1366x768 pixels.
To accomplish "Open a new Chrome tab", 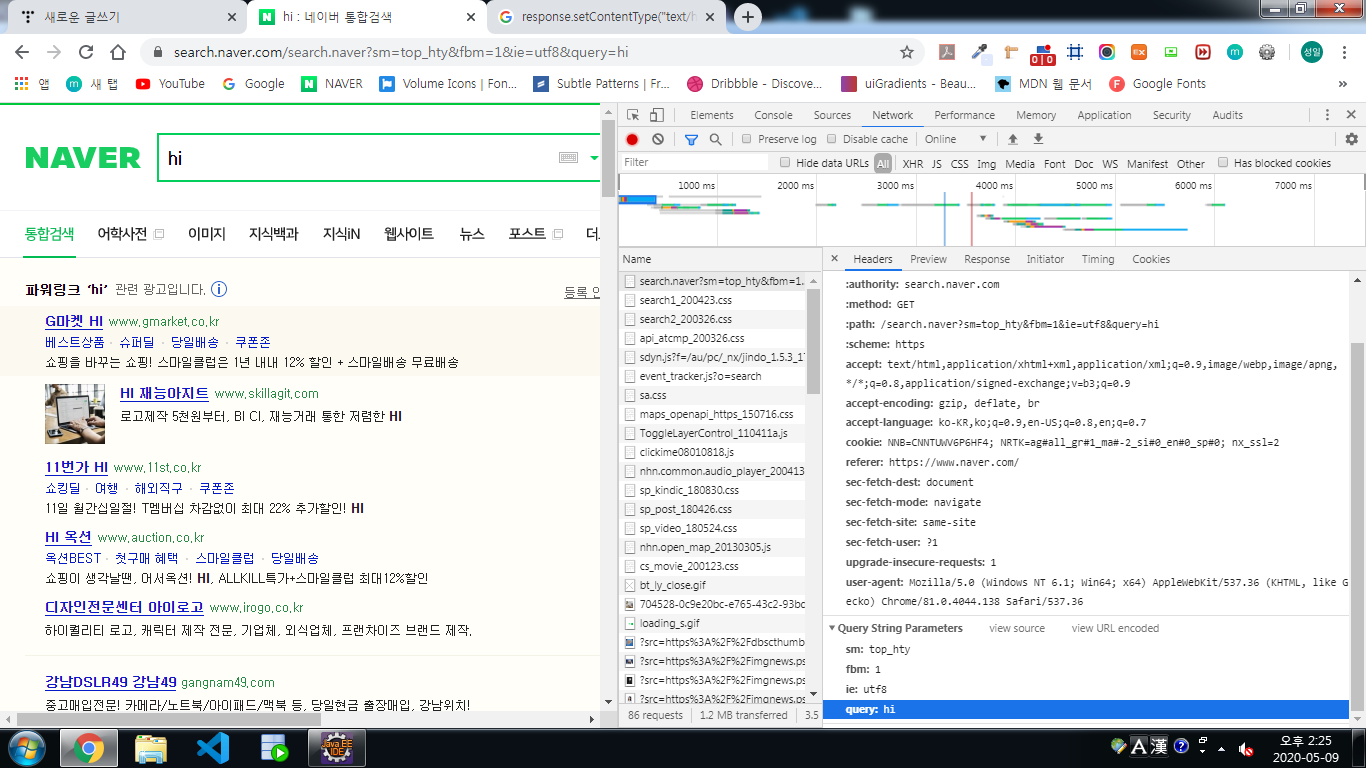I will [x=748, y=17].
